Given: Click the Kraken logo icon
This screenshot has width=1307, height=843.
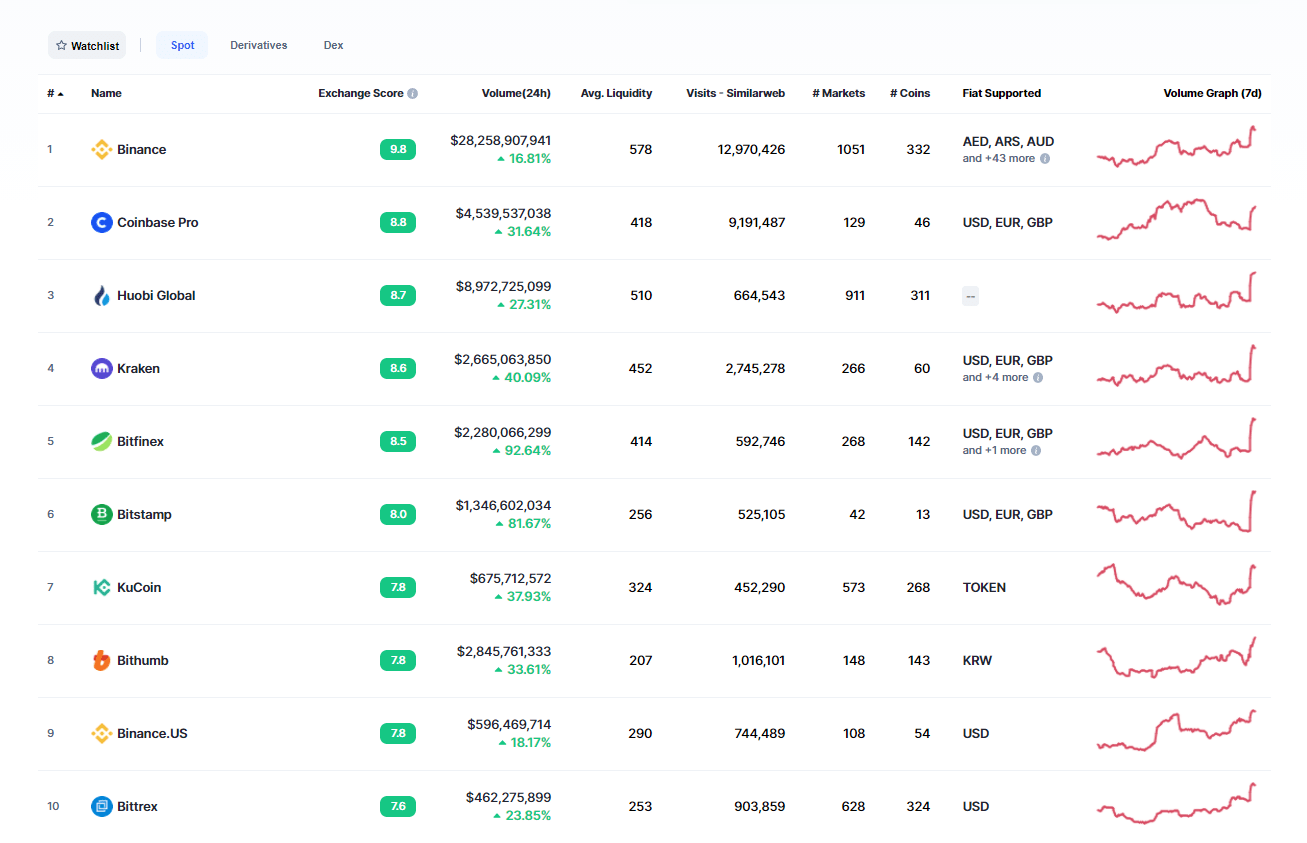Looking at the screenshot, I should (x=101, y=368).
